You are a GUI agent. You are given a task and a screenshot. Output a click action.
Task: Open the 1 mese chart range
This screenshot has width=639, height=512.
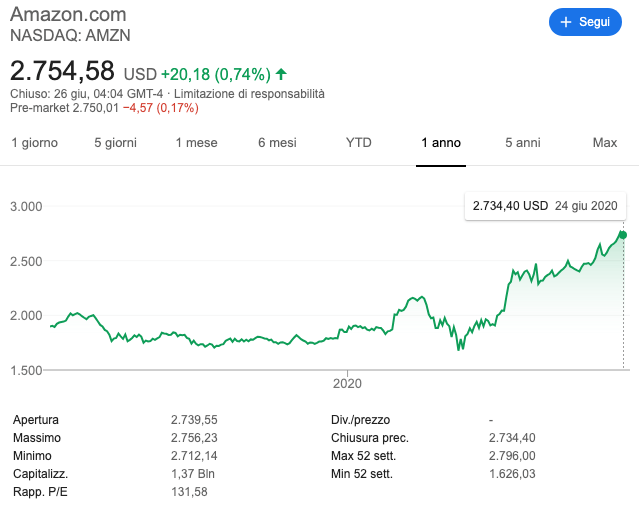click(x=196, y=143)
